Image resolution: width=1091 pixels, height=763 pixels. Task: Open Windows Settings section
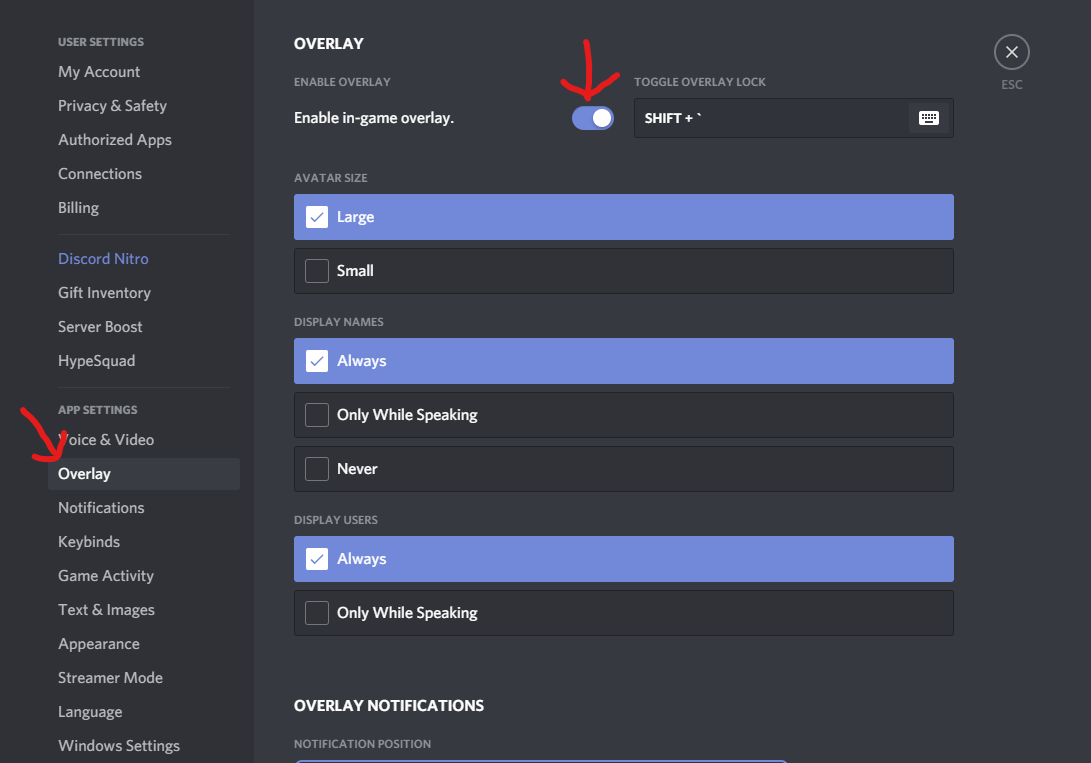pyautogui.click(x=119, y=746)
